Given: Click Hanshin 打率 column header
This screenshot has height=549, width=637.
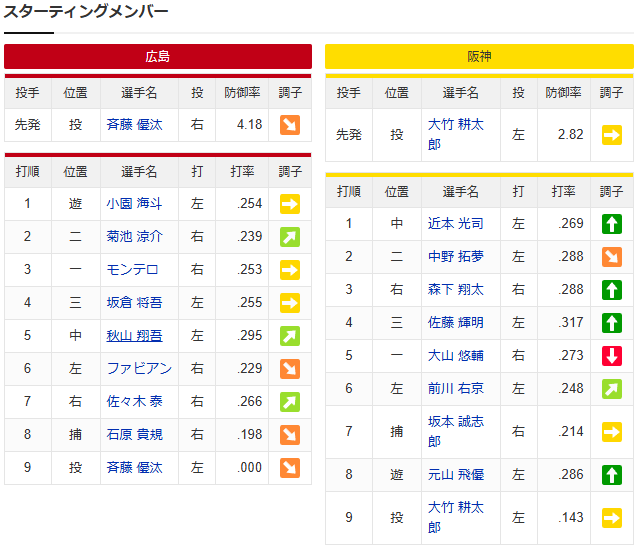Looking at the screenshot, I should click(x=563, y=191).
